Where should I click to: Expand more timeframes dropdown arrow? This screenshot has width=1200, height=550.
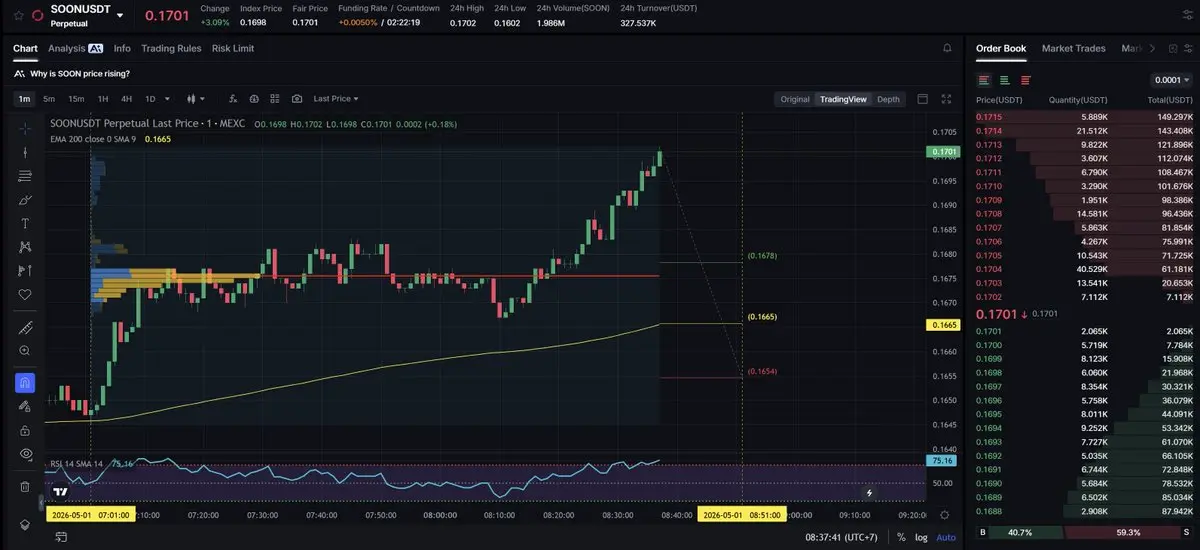(x=168, y=99)
